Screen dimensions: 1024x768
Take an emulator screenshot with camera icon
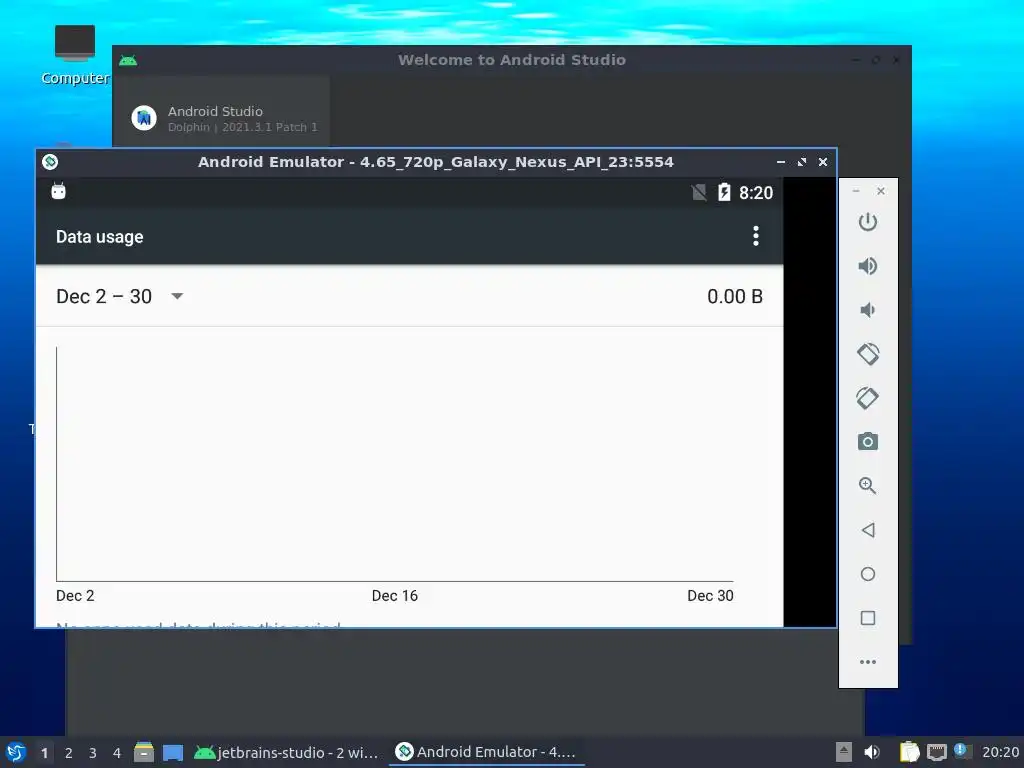[x=867, y=441]
